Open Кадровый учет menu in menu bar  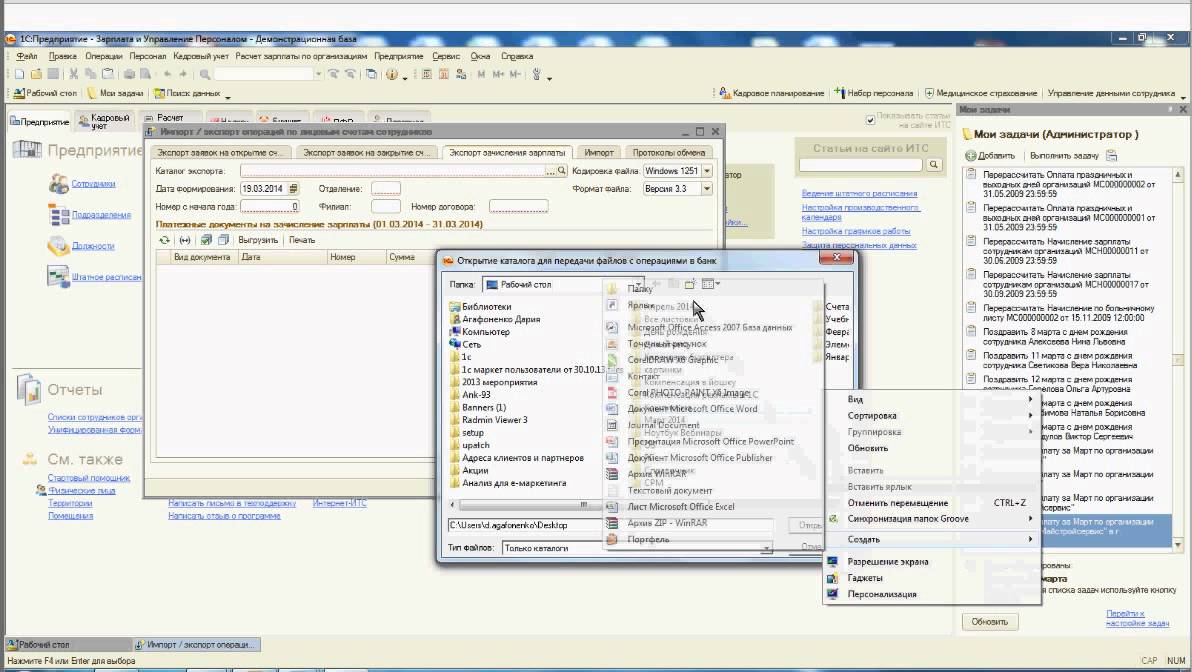click(x=201, y=56)
